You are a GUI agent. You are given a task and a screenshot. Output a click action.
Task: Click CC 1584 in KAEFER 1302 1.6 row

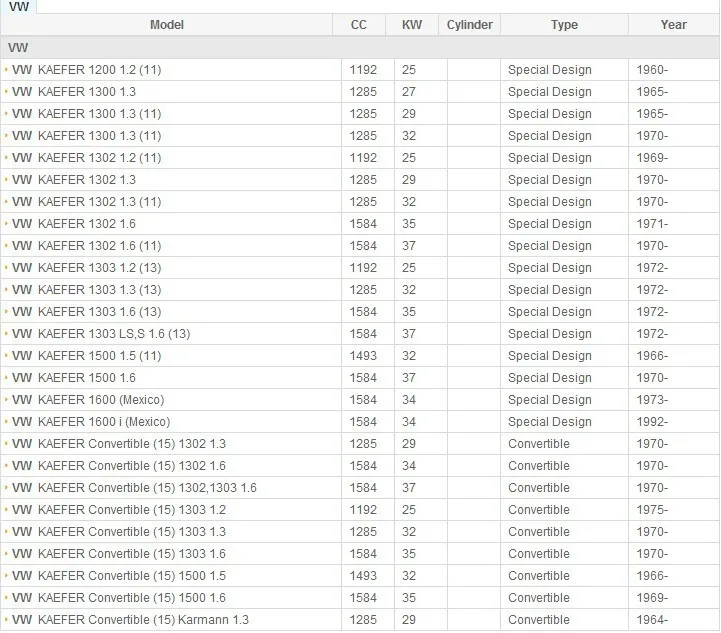[x=363, y=224]
